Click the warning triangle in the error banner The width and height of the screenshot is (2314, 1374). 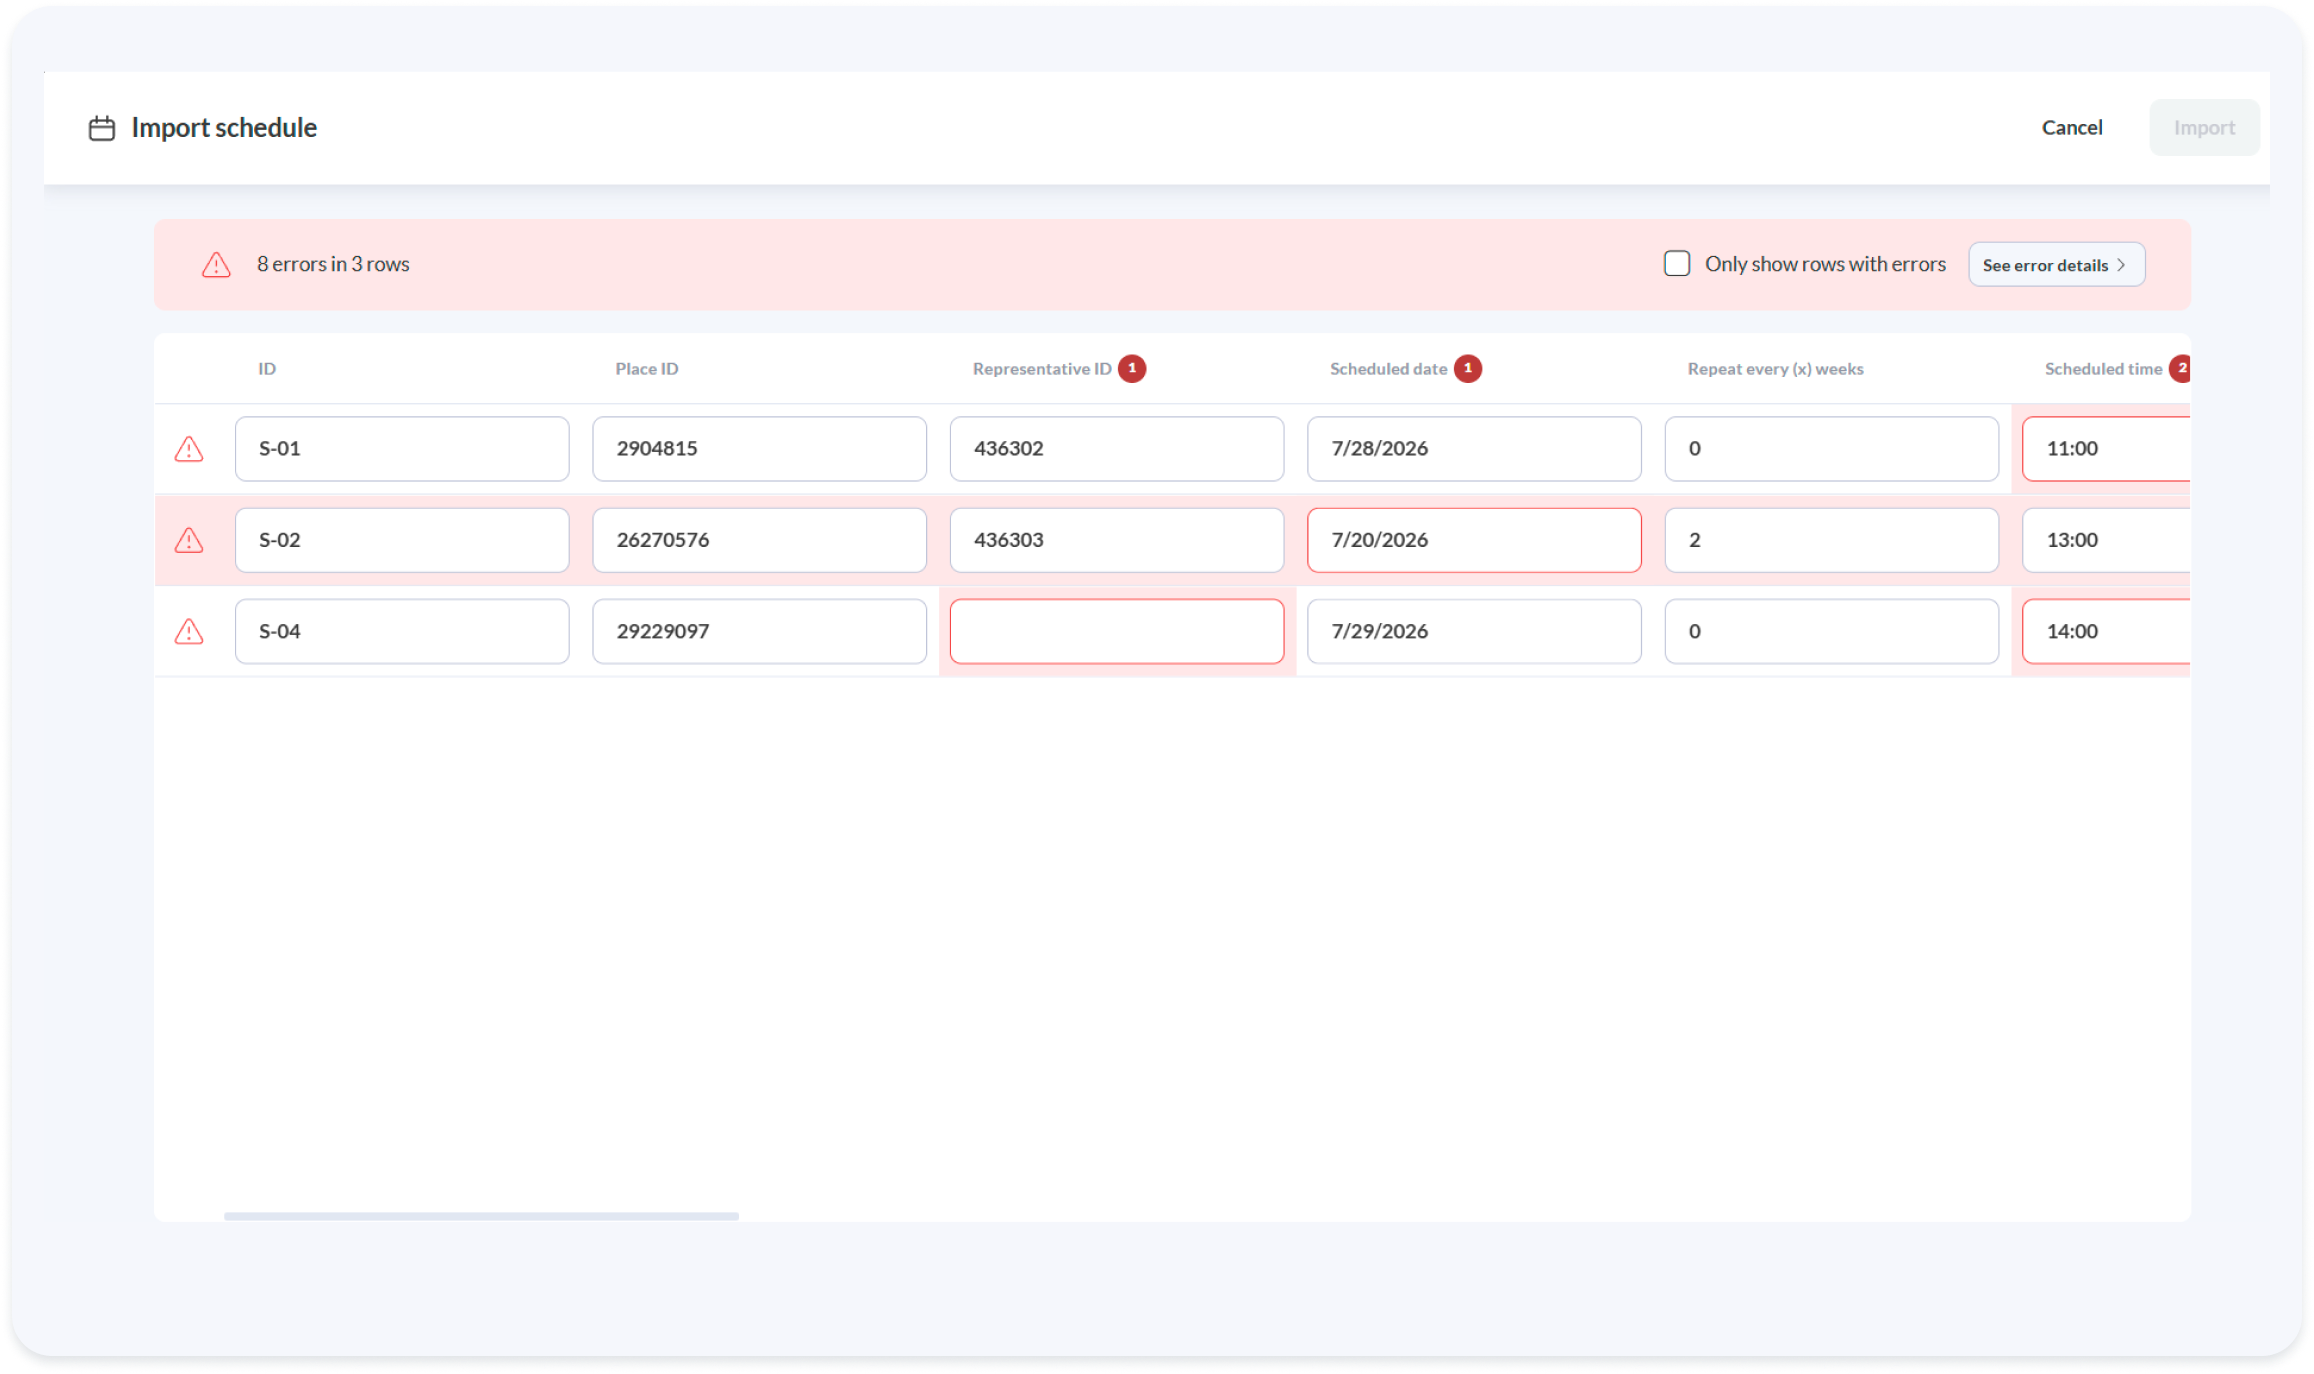point(216,265)
